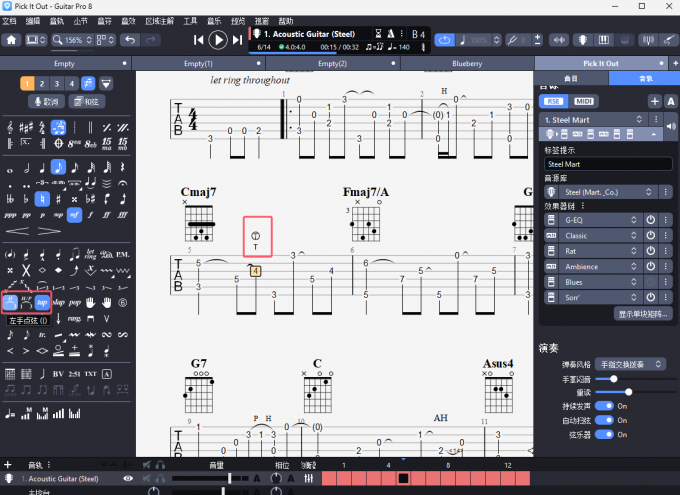Image resolution: width=680 pixels, height=495 pixels.
Task: Select voice 2 in edition palette
Action: [x=43, y=83]
